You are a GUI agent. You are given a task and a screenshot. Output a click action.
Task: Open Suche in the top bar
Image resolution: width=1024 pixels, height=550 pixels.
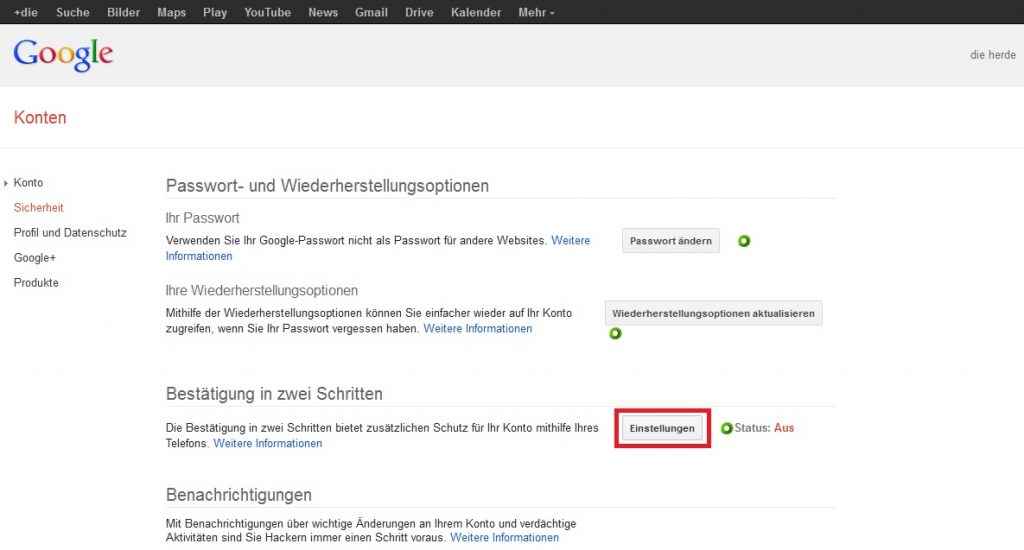tap(72, 12)
